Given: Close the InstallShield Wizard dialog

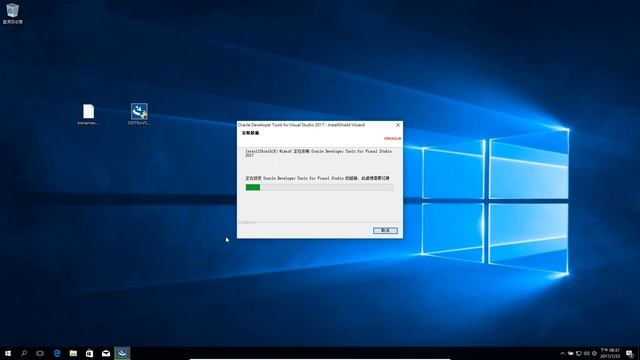Looking at the screenshot, I should [x=398, y=125].
